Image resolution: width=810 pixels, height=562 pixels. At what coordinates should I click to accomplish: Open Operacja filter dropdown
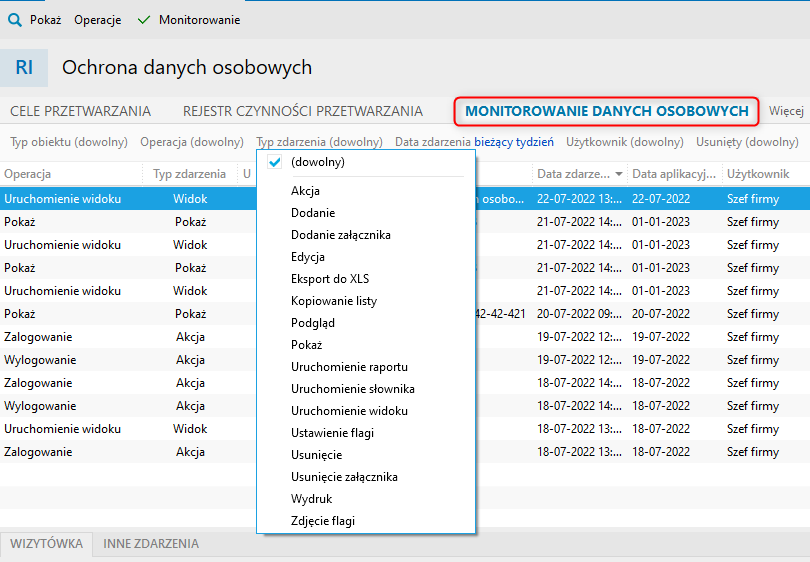pos(192,142)
